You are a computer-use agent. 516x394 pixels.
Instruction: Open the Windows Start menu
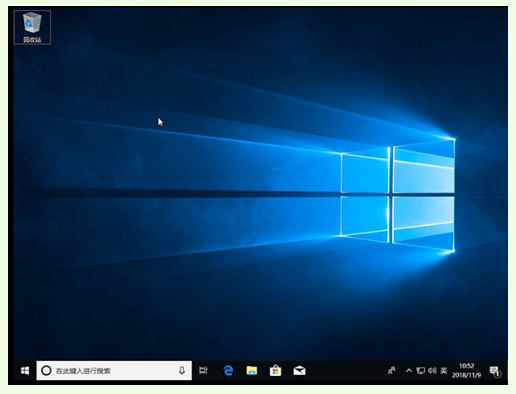(25, 370)
